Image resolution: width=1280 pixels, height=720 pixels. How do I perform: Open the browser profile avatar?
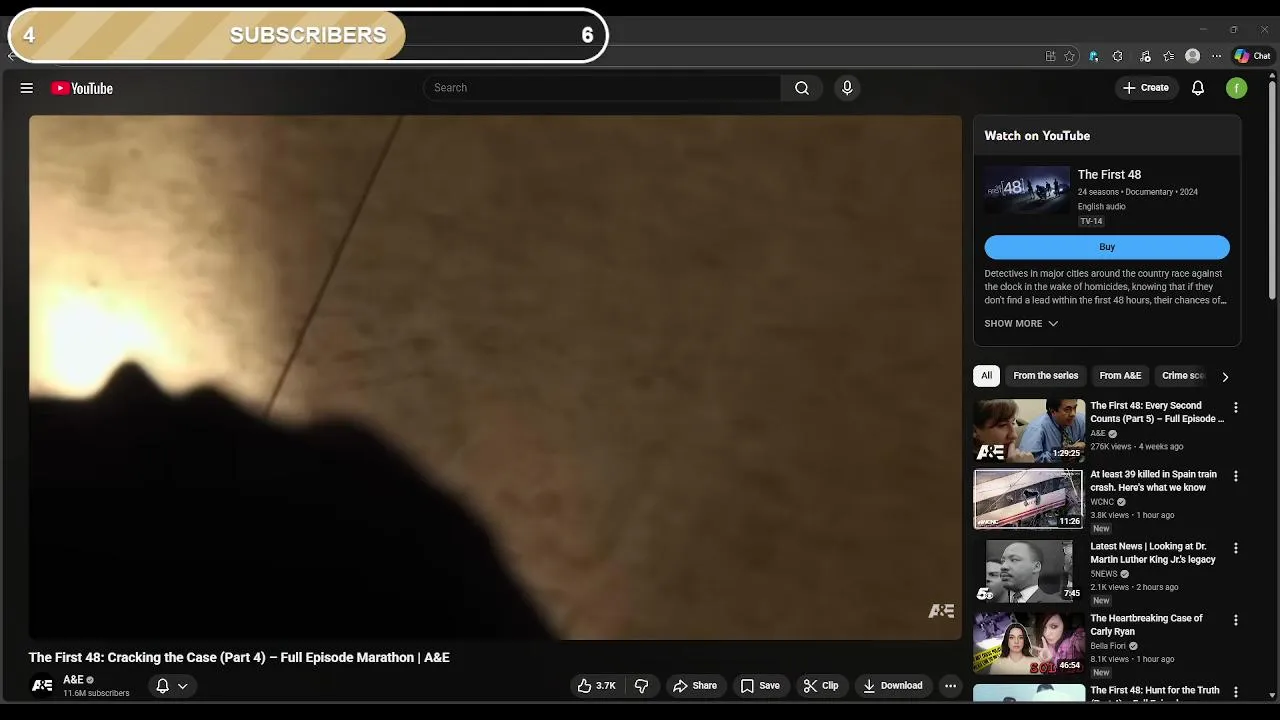pos(1192,56)
